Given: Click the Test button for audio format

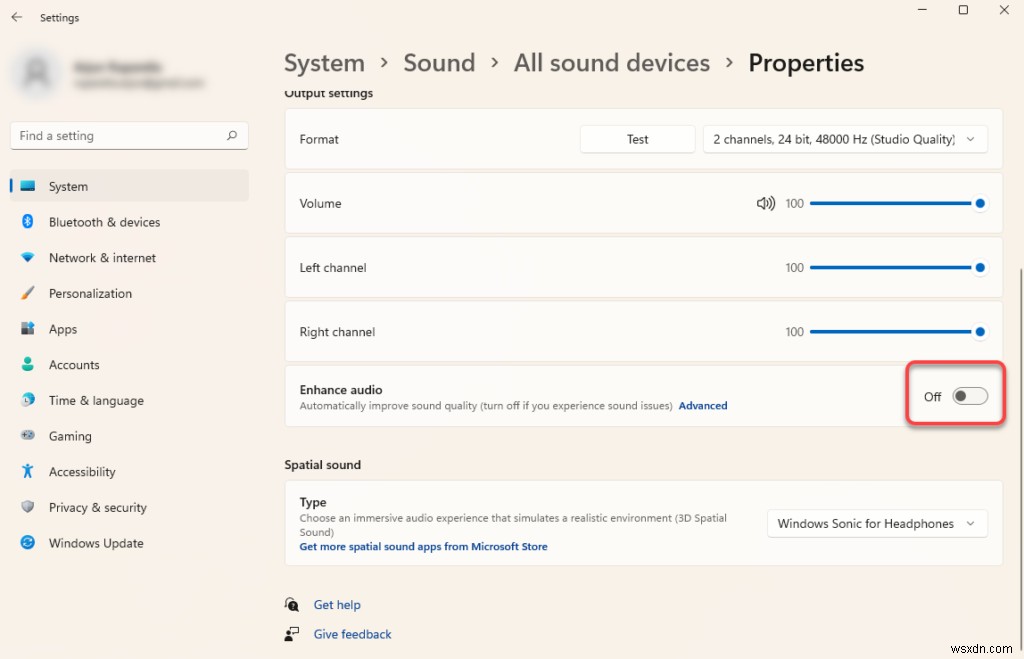Looking at the screenshot, I should click(637, 139).
